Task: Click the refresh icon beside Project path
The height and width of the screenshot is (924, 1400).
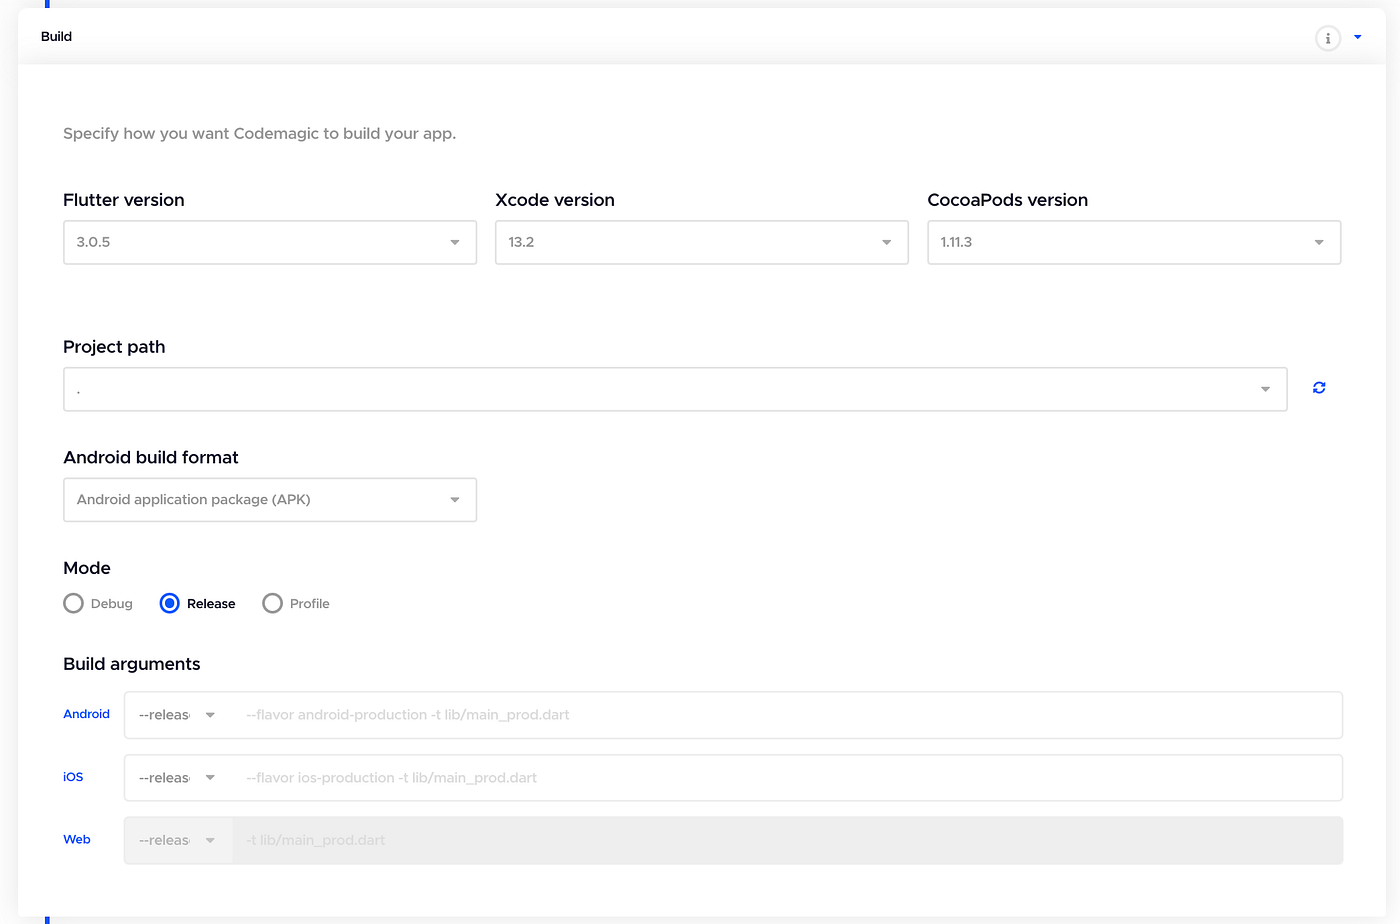Action: click(1319, 388)
